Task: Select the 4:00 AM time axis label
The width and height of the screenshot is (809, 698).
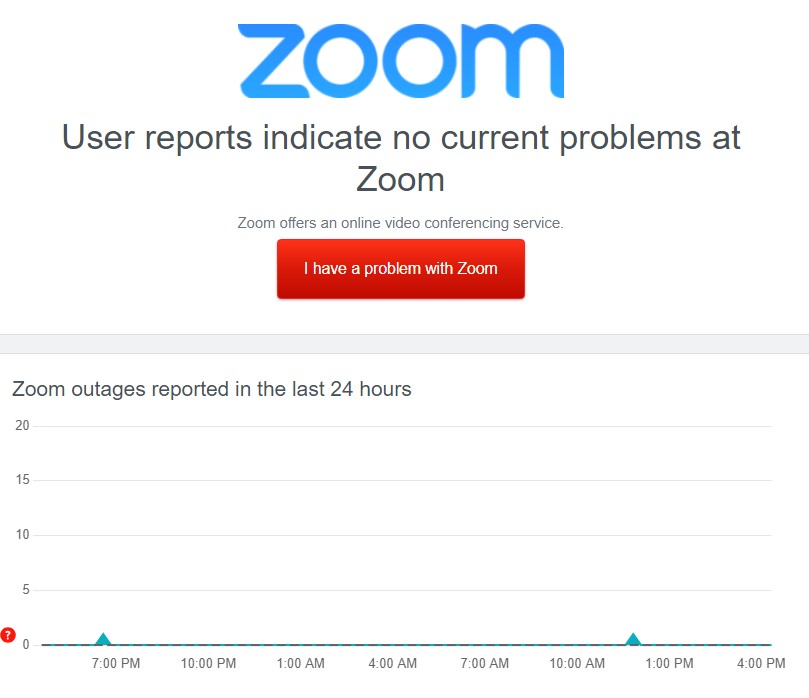Action: point(392,663)
